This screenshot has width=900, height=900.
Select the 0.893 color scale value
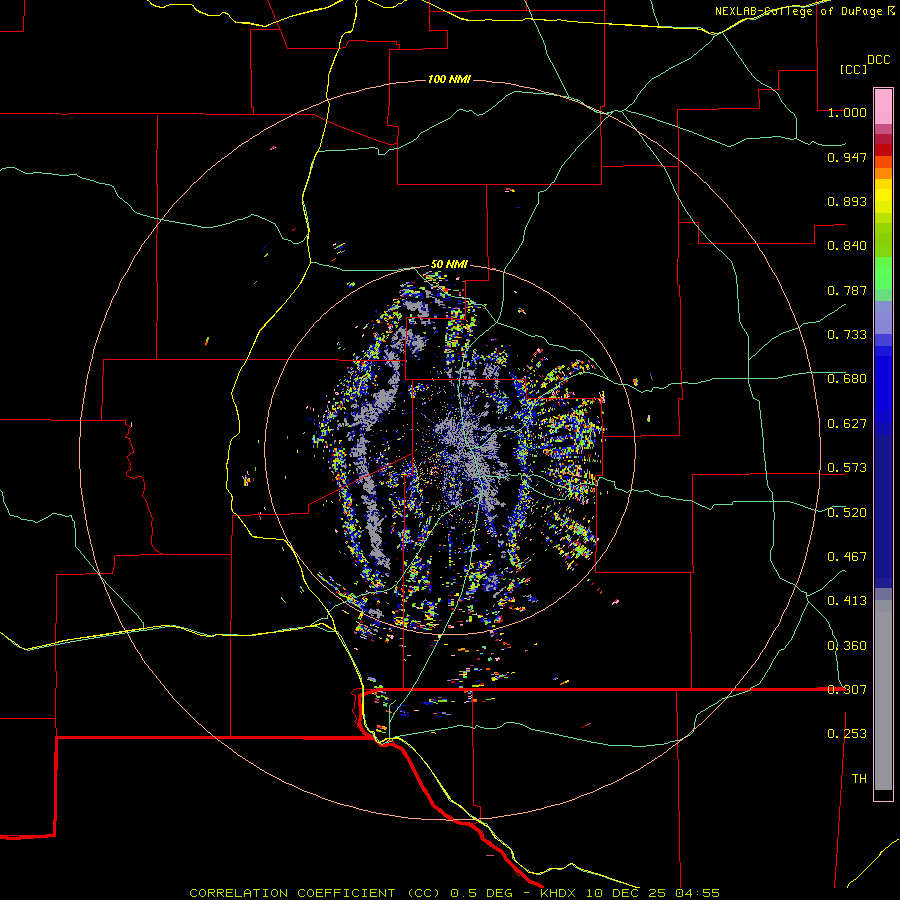847,201
